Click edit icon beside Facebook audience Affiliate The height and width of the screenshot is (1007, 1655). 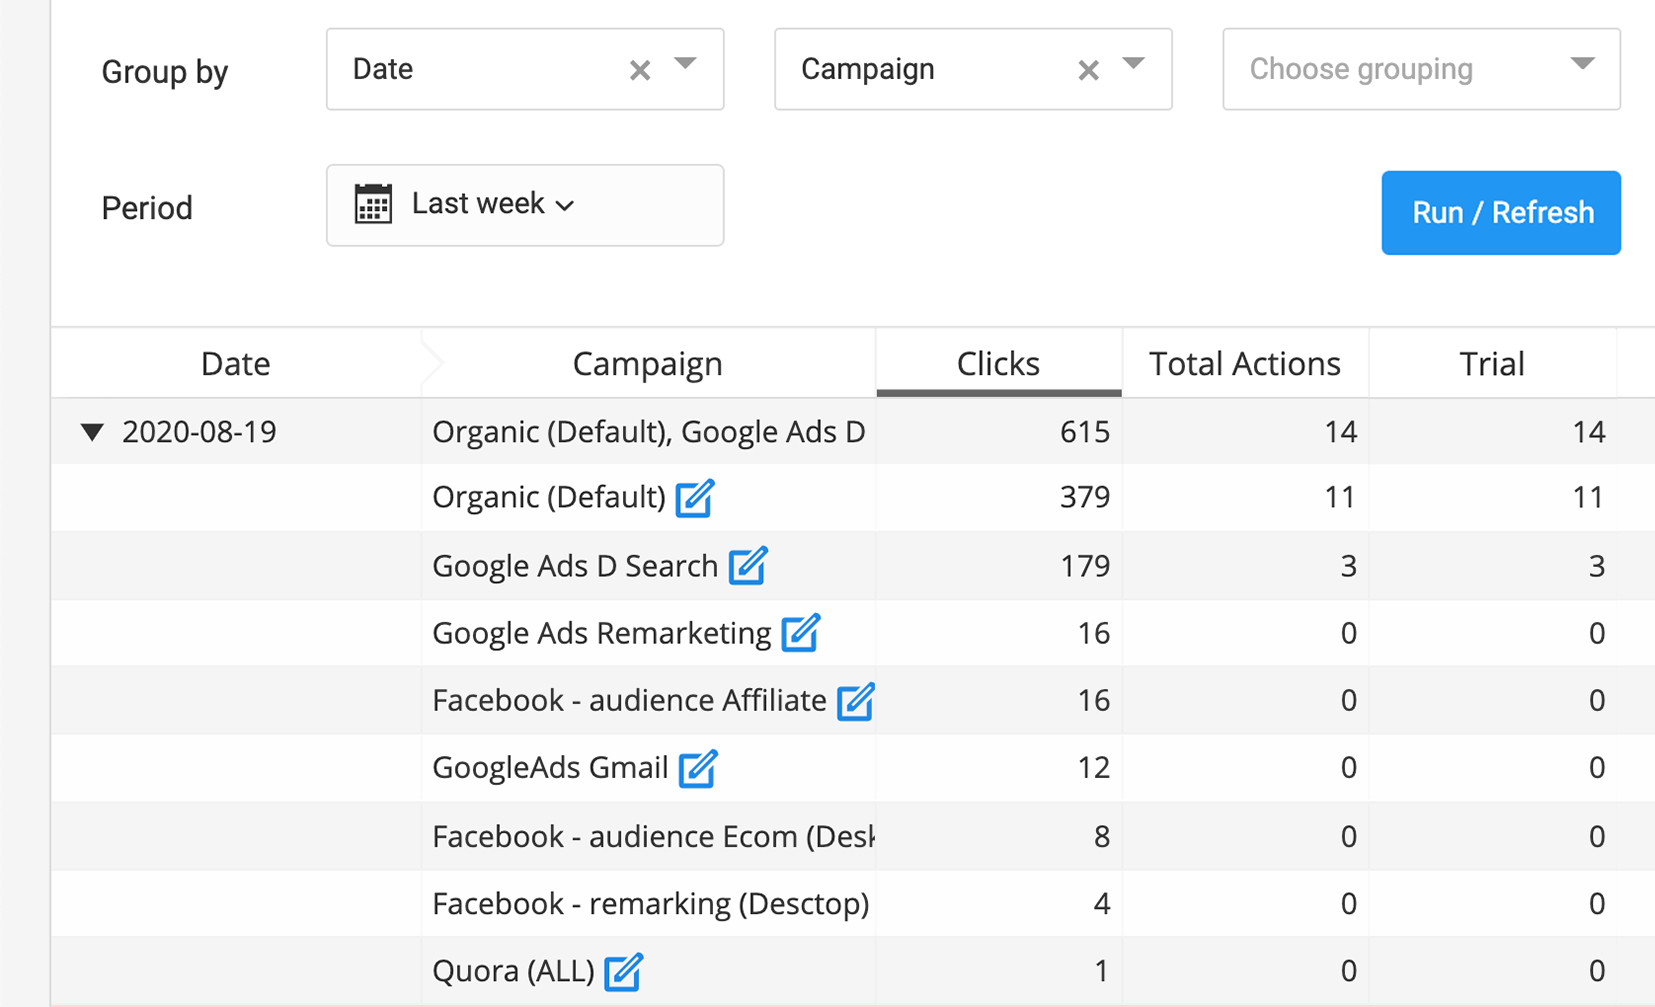pyautogui.click(x=855, y=701)
